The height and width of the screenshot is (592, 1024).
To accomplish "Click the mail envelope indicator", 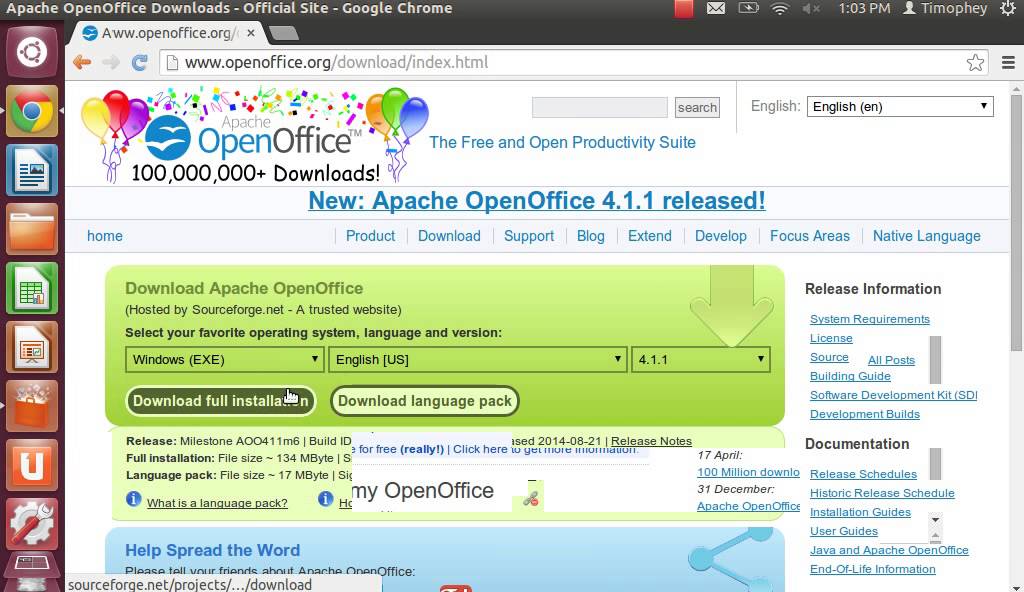I will tap(716, 8).
